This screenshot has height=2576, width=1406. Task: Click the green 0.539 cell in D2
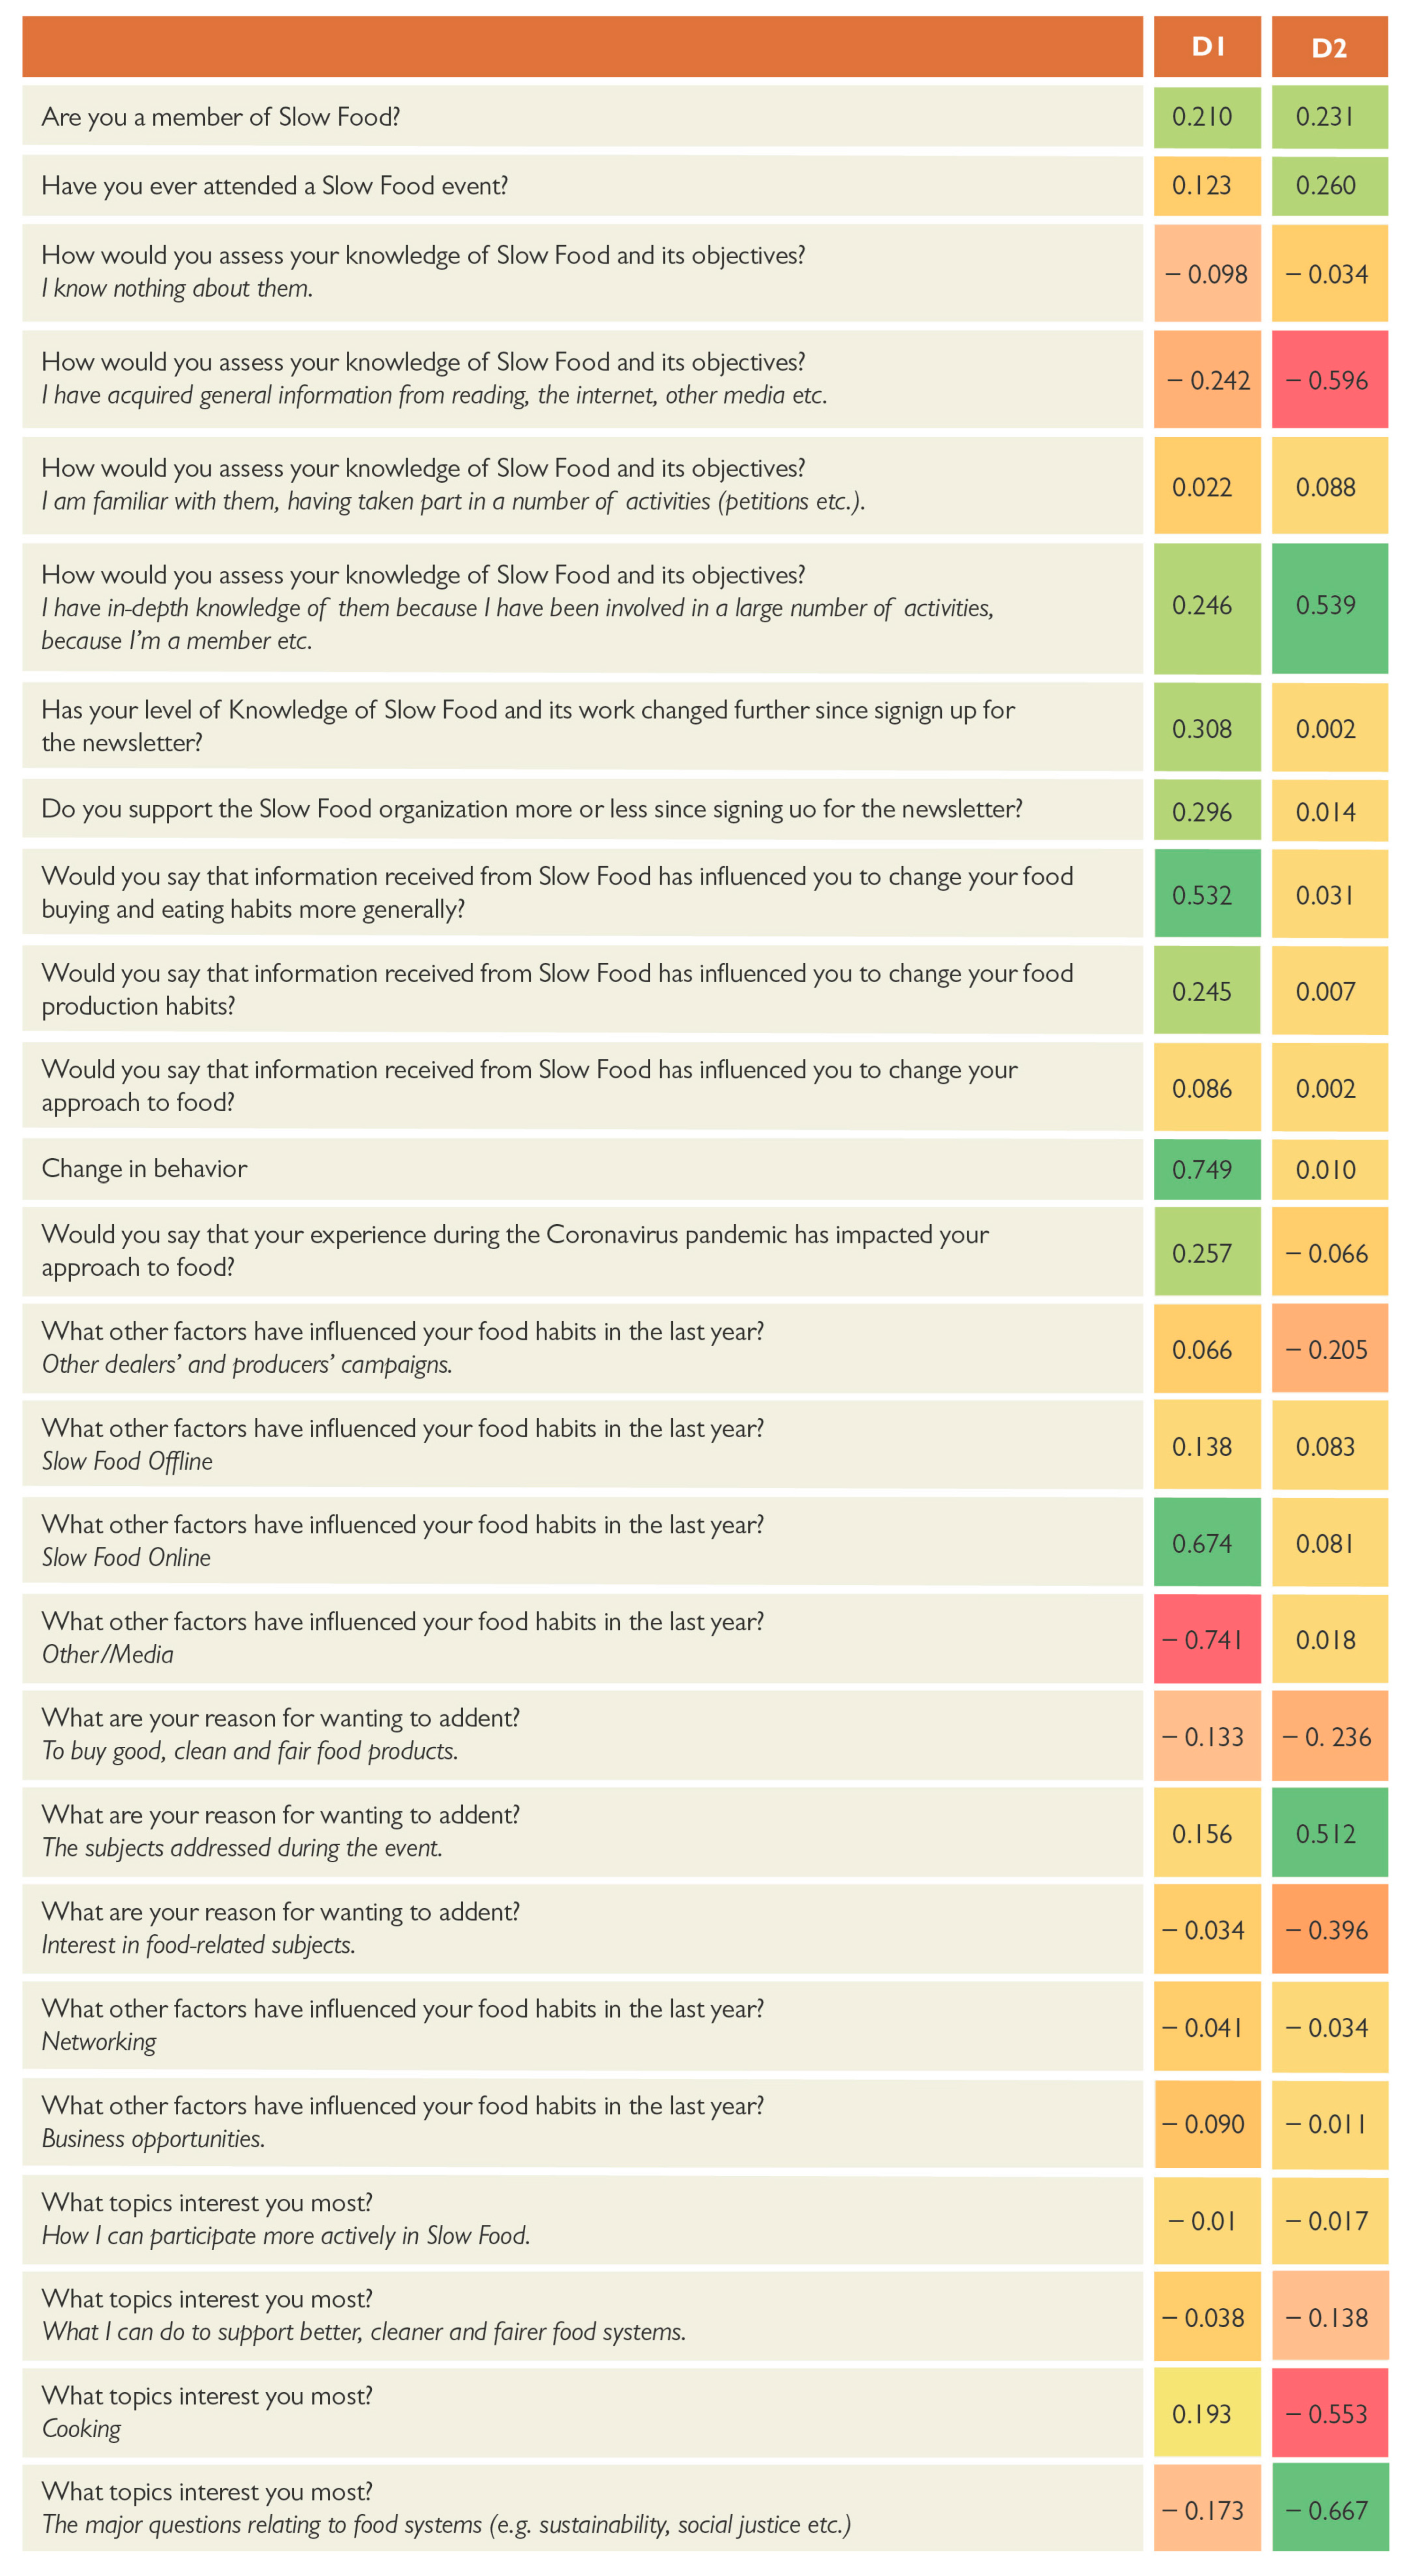coord(1328,606)
